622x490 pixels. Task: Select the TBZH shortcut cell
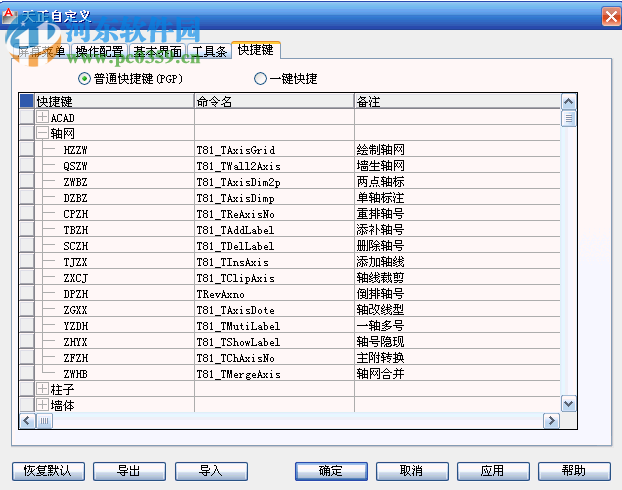114,230
